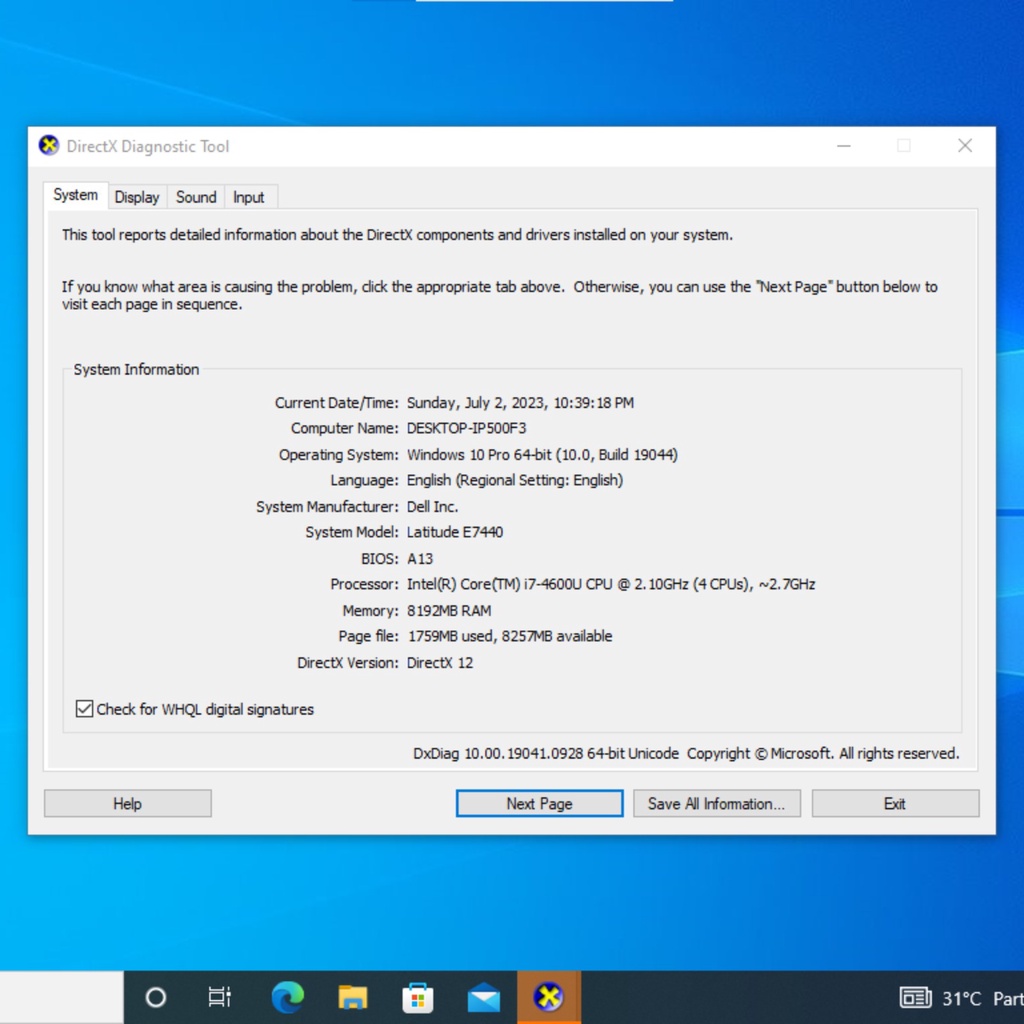Close the DirectX Diagnostic Tool window
This screenshot has width=1024, height=1024.
pos(965,146)
